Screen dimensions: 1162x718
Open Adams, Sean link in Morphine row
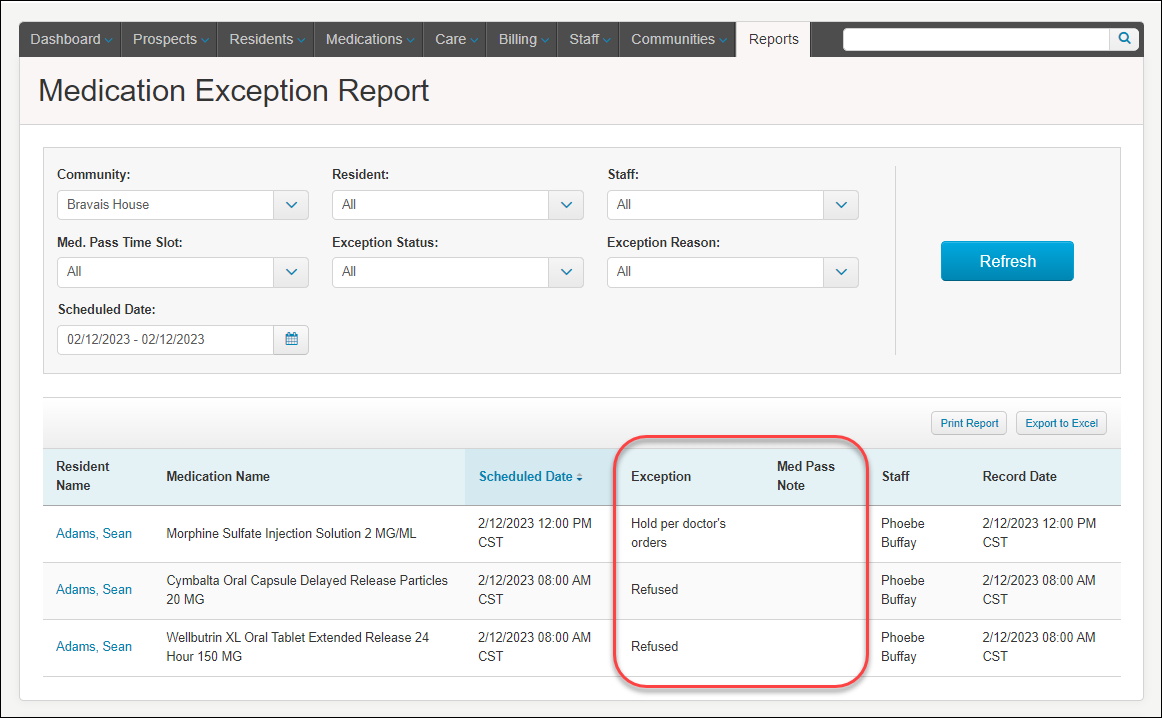coord(94,533)
